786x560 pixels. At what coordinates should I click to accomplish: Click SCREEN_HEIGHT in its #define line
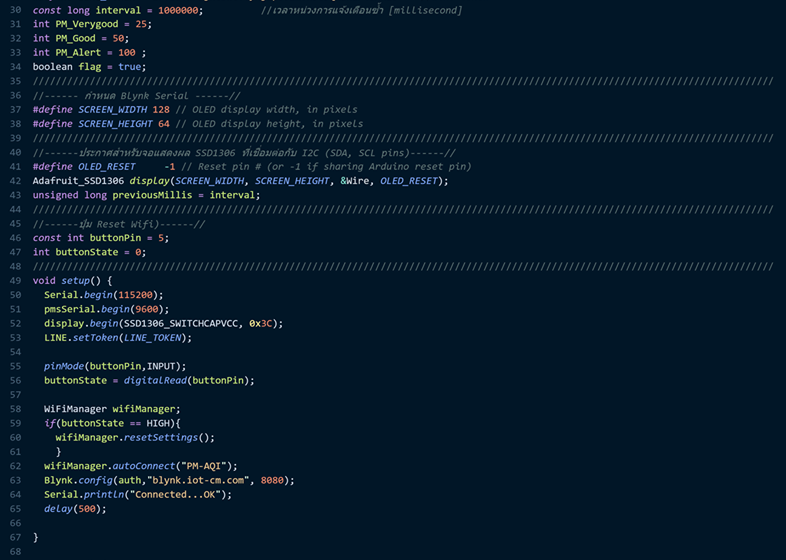coord(115,124)
